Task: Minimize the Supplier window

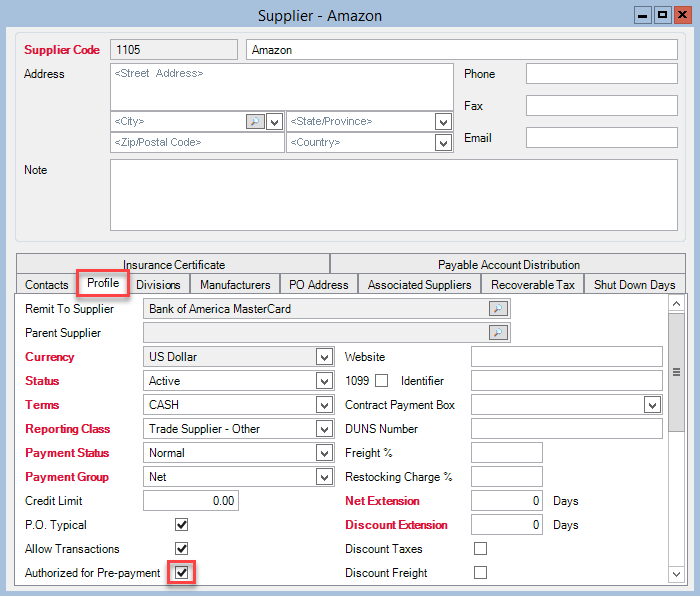Action: (642, 15)
